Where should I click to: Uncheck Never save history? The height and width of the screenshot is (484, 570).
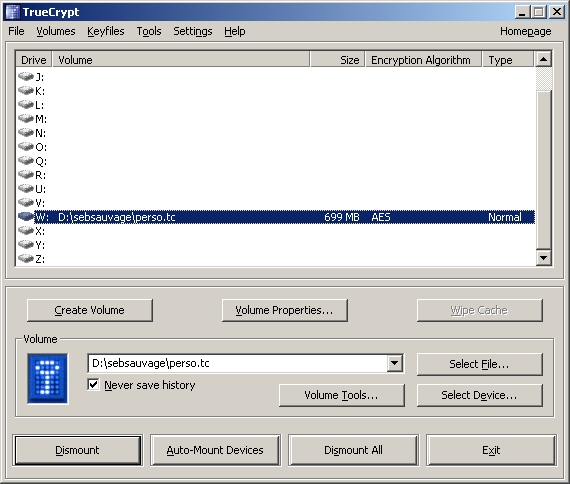(93, 385)
